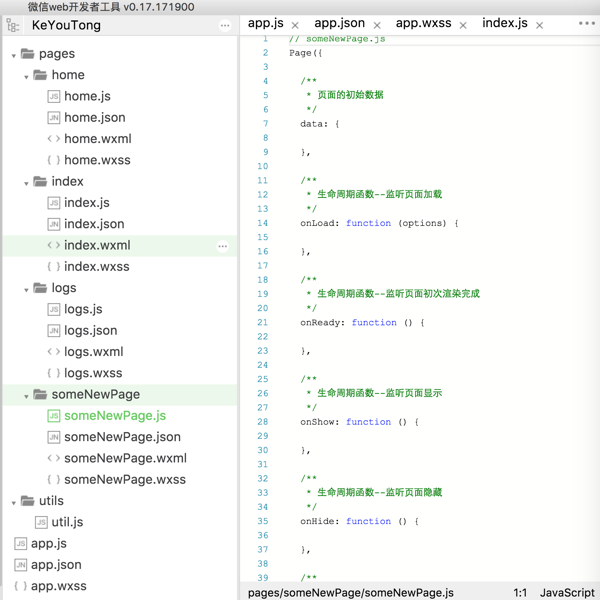Click the braces icon beside home.wxss
Image resolution: width=600 pixels, height=600 pixels.
coord(54,160)
